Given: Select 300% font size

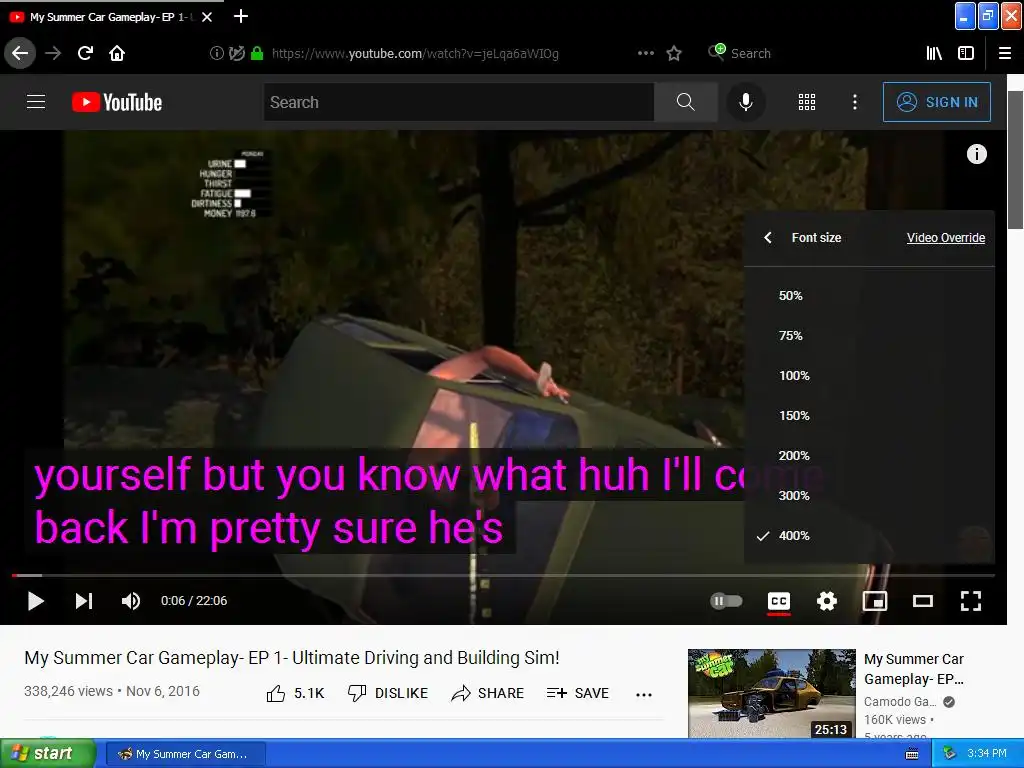Looking at the screenshot, I should point(869,495).
